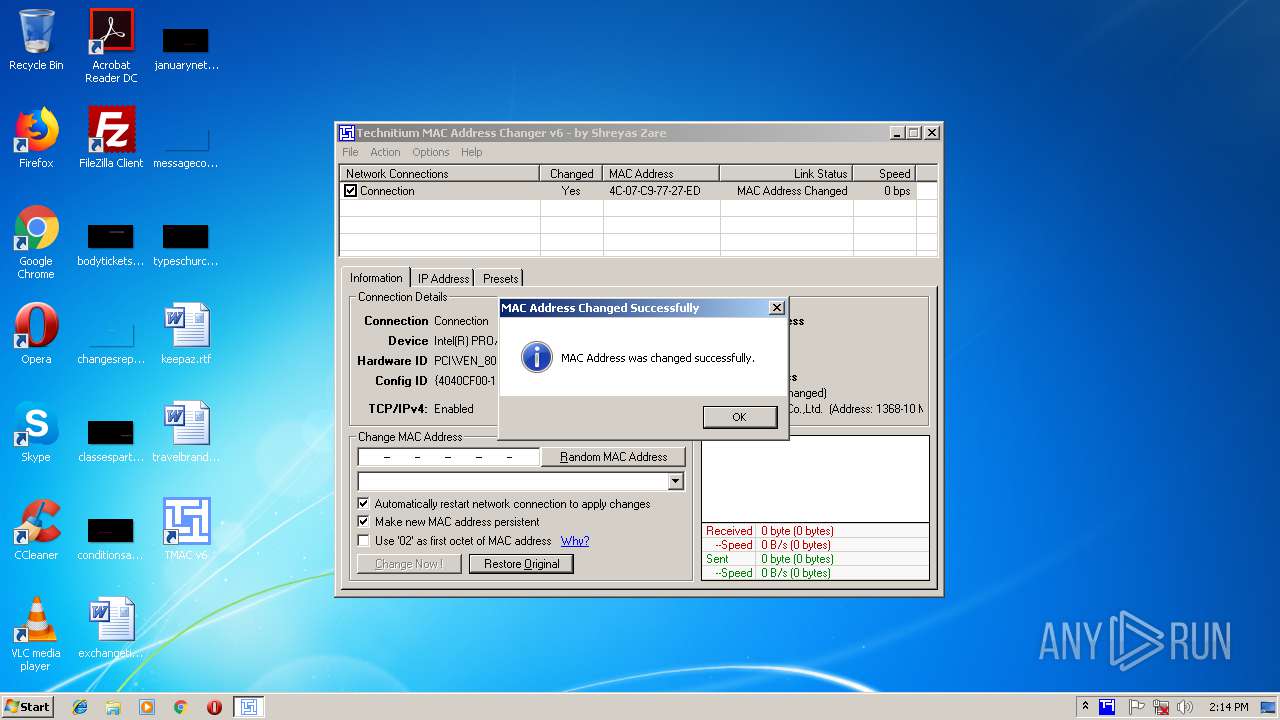Open volume control in tray
Viewport: 1280px width, 720px height.
[x=1186, y=707]
